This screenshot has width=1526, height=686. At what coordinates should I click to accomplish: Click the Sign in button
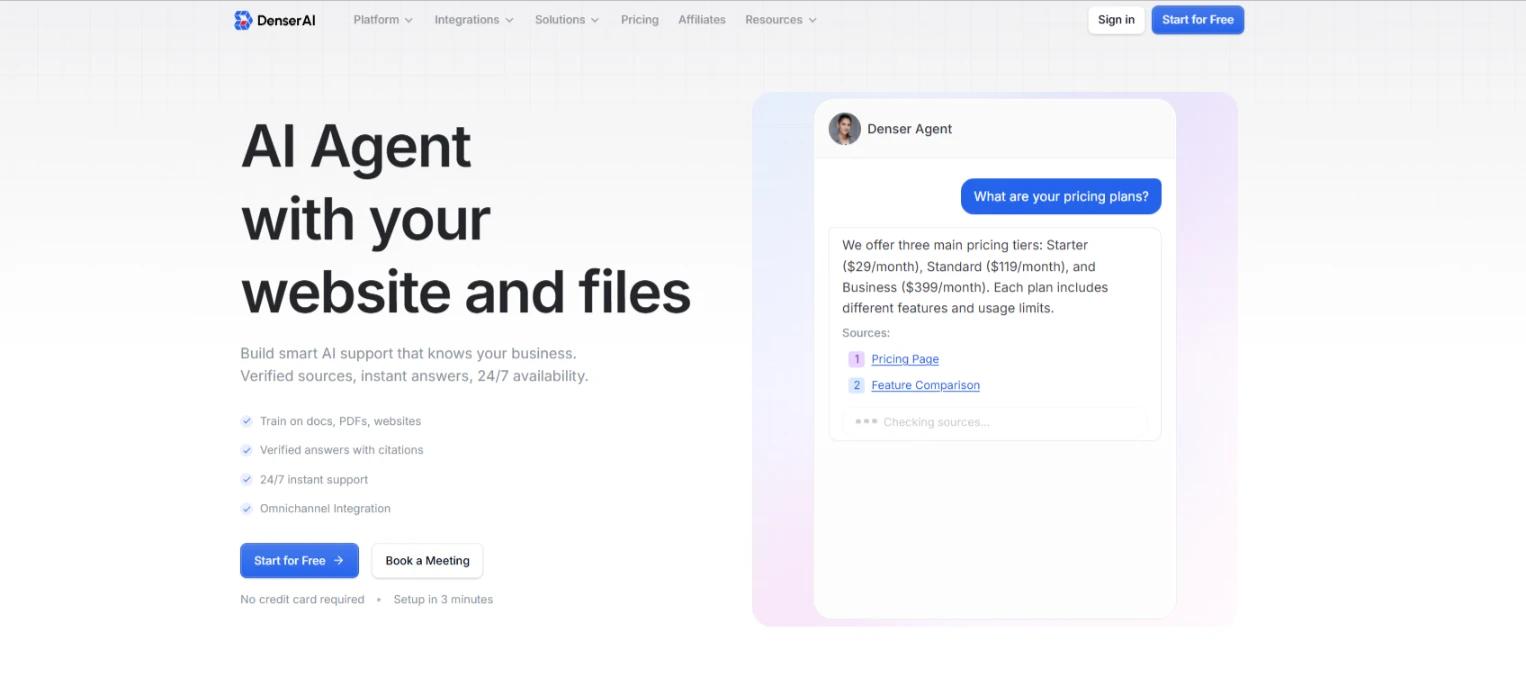pos(1116,19)
